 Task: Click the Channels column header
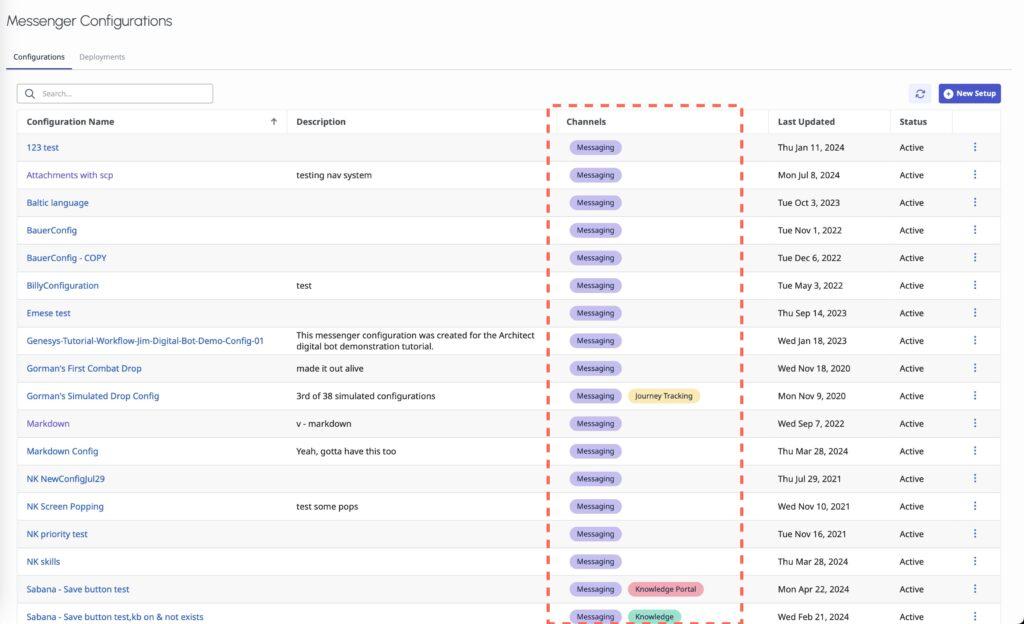click(585, 120)
